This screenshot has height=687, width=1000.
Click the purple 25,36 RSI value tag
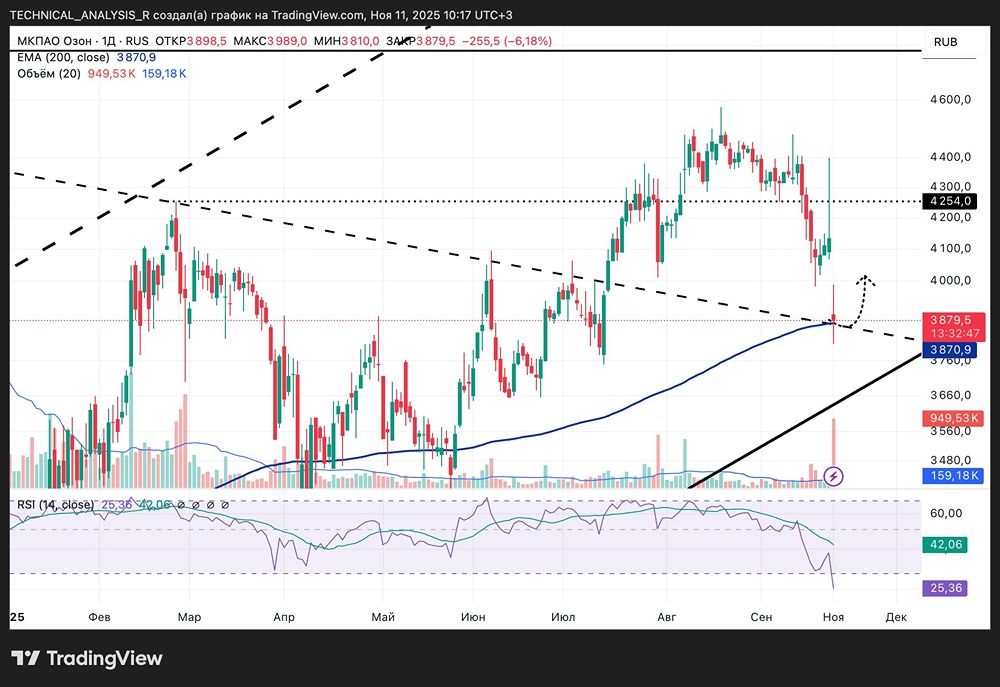[945, 587]
